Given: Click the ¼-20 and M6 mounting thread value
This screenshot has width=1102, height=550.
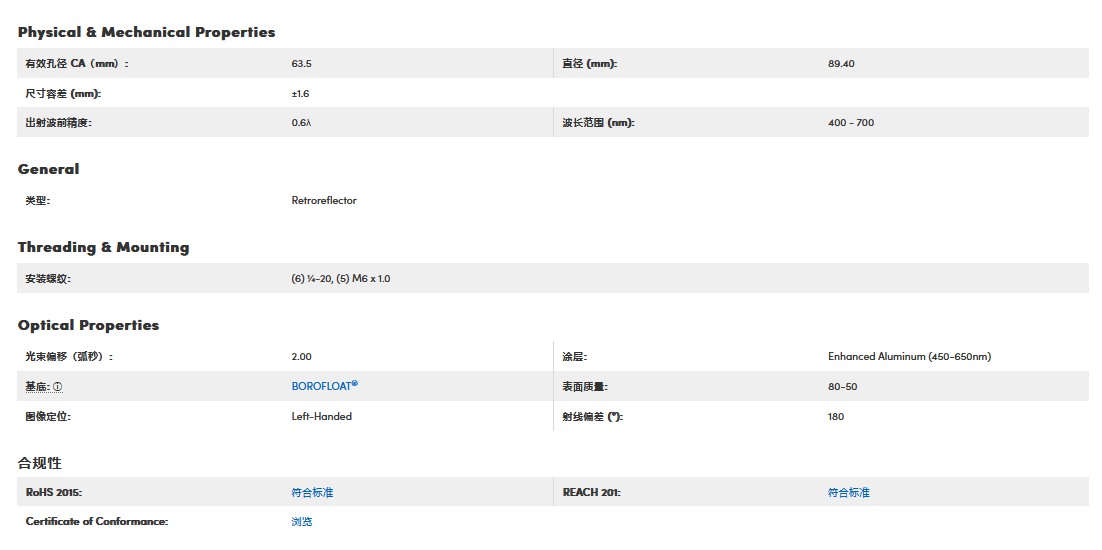Looking at the screenshot, I should point(340,279).
